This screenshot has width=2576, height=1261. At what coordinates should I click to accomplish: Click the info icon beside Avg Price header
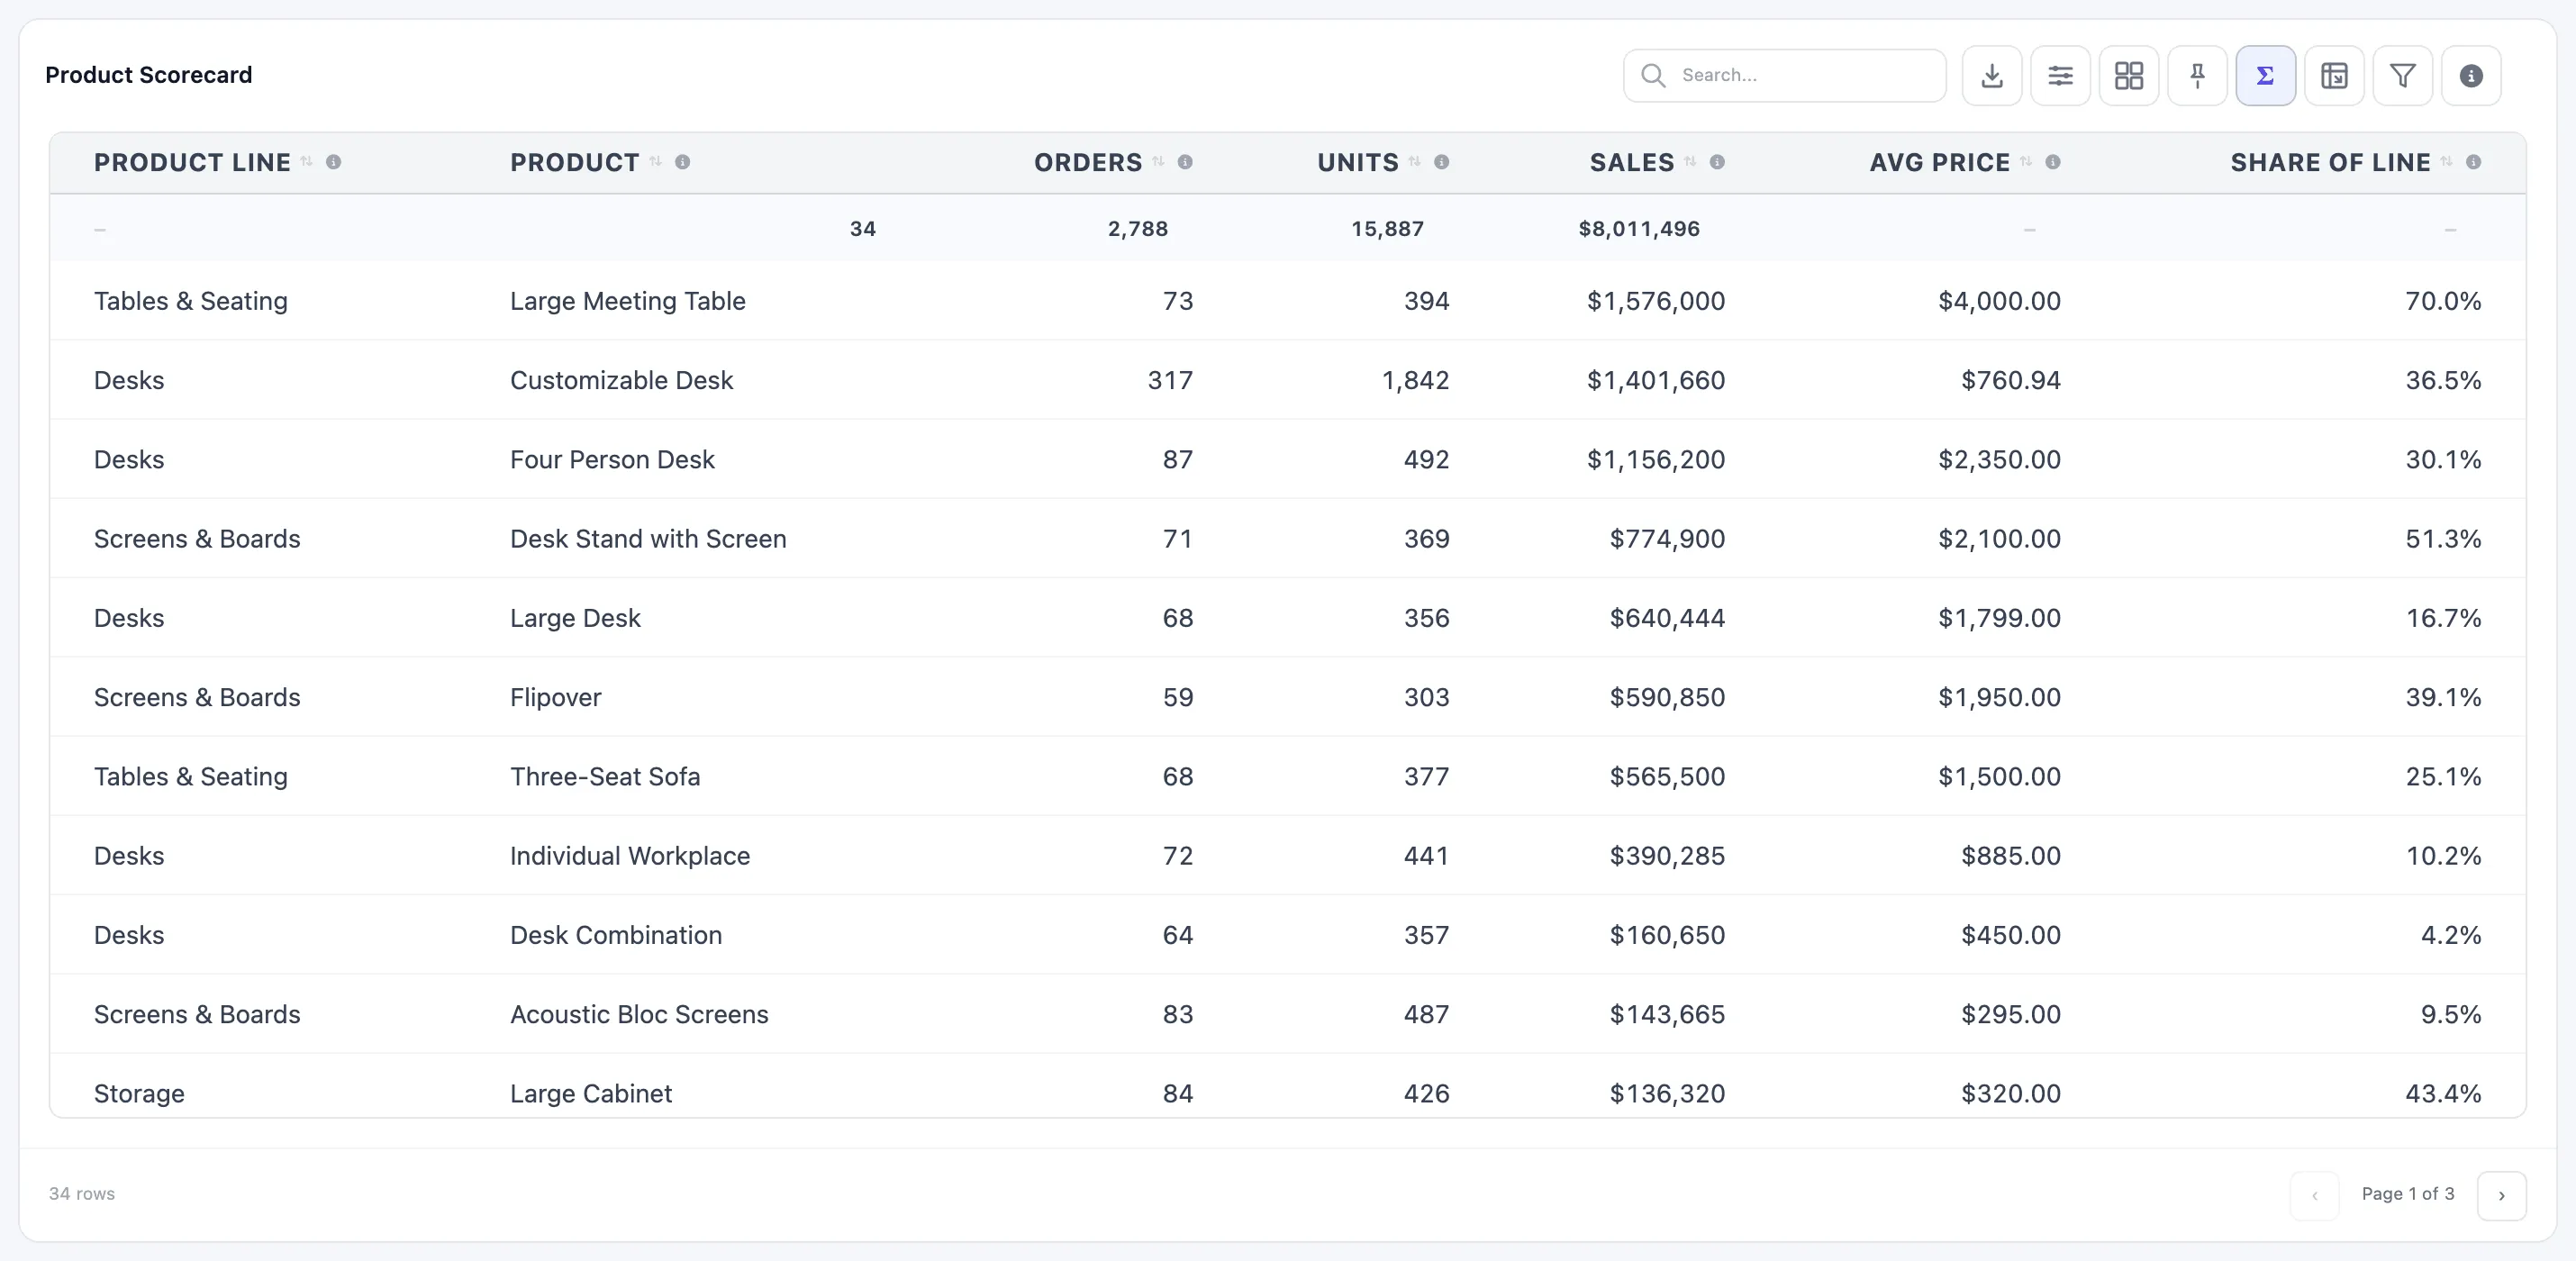tap(2053, 162)
